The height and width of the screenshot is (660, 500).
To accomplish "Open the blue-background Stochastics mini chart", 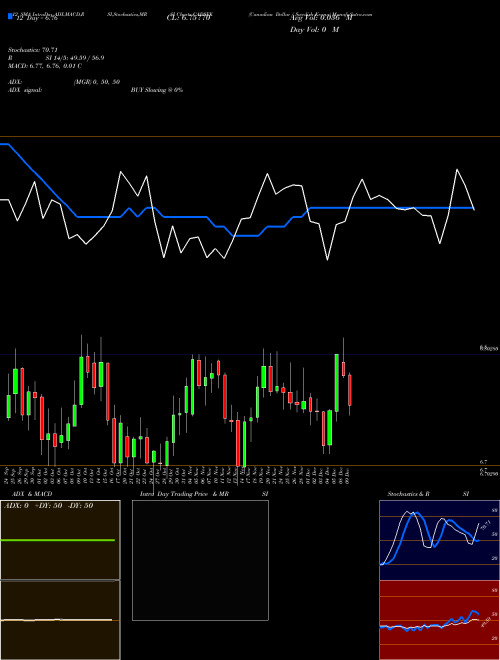I will tap(439, 540).
